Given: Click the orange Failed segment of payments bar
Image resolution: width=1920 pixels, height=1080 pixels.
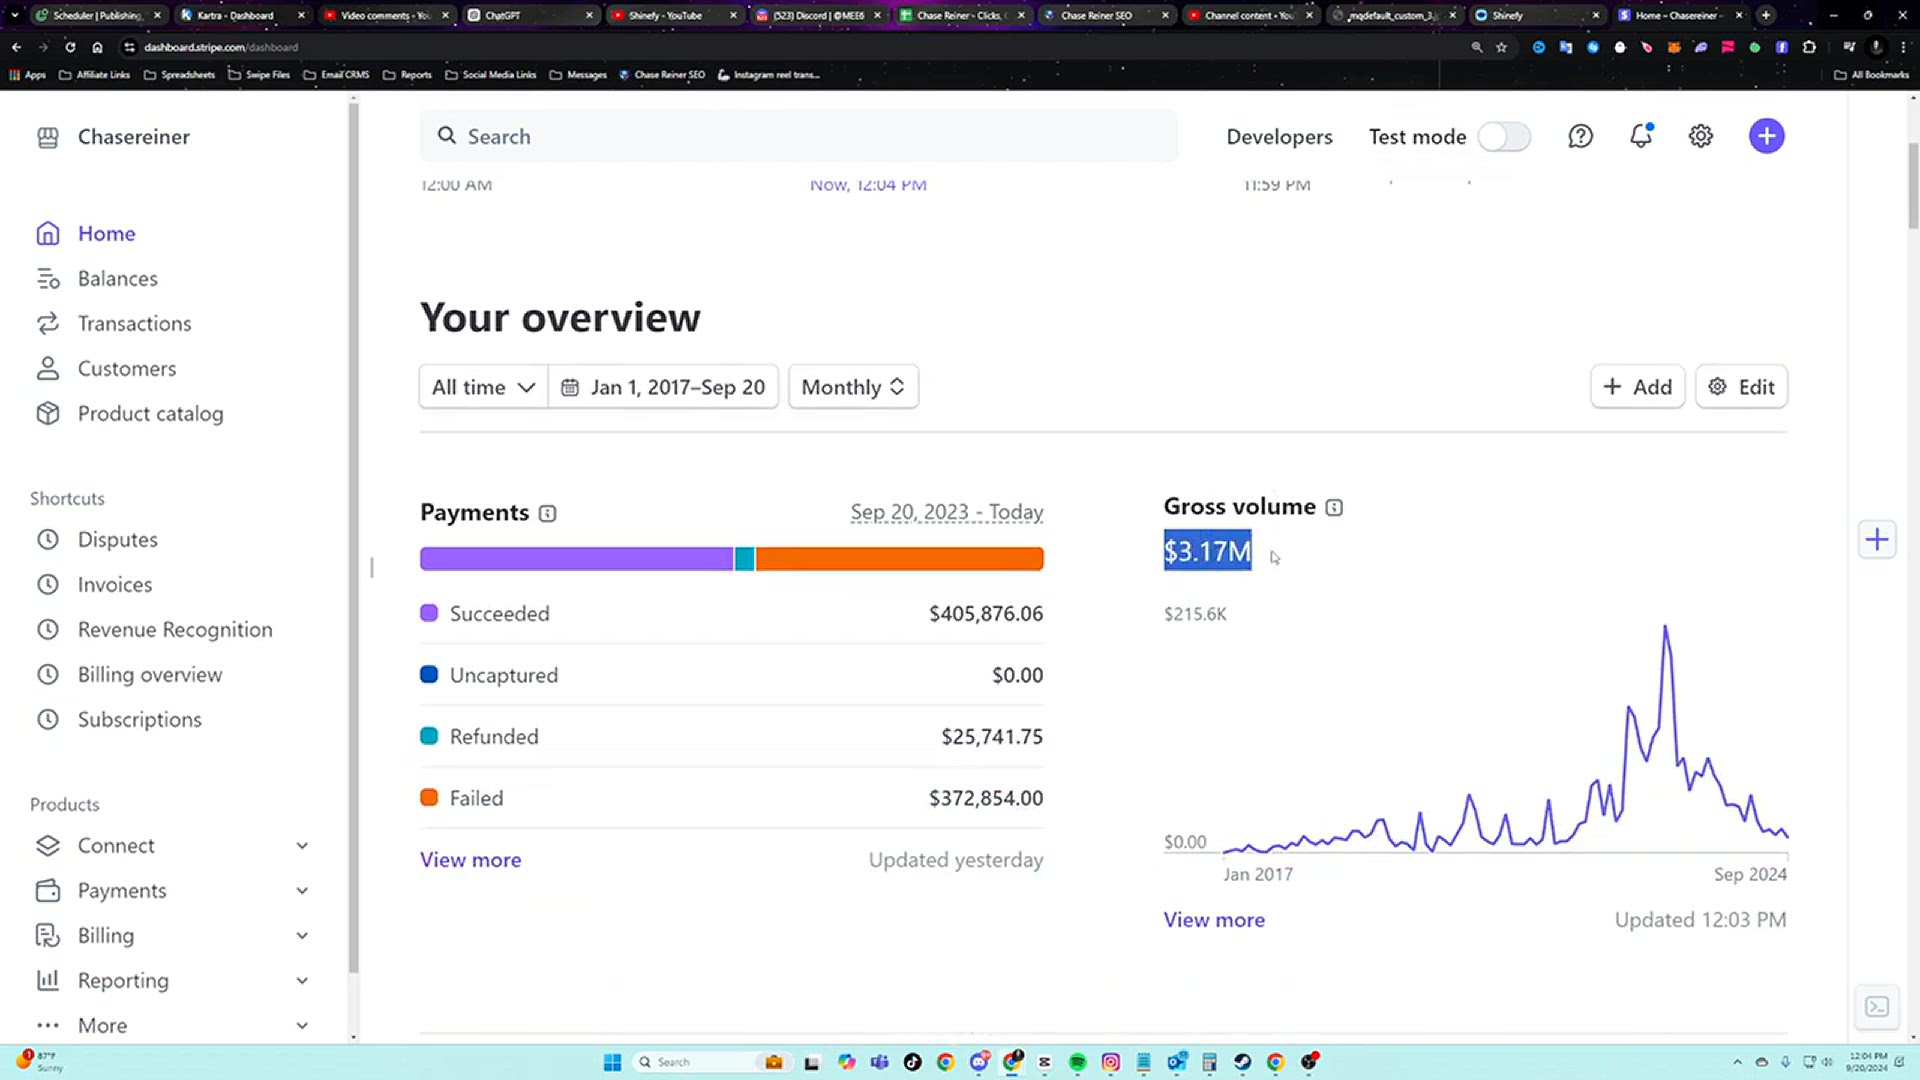Looking at the screenshot, I should (899, 559).
